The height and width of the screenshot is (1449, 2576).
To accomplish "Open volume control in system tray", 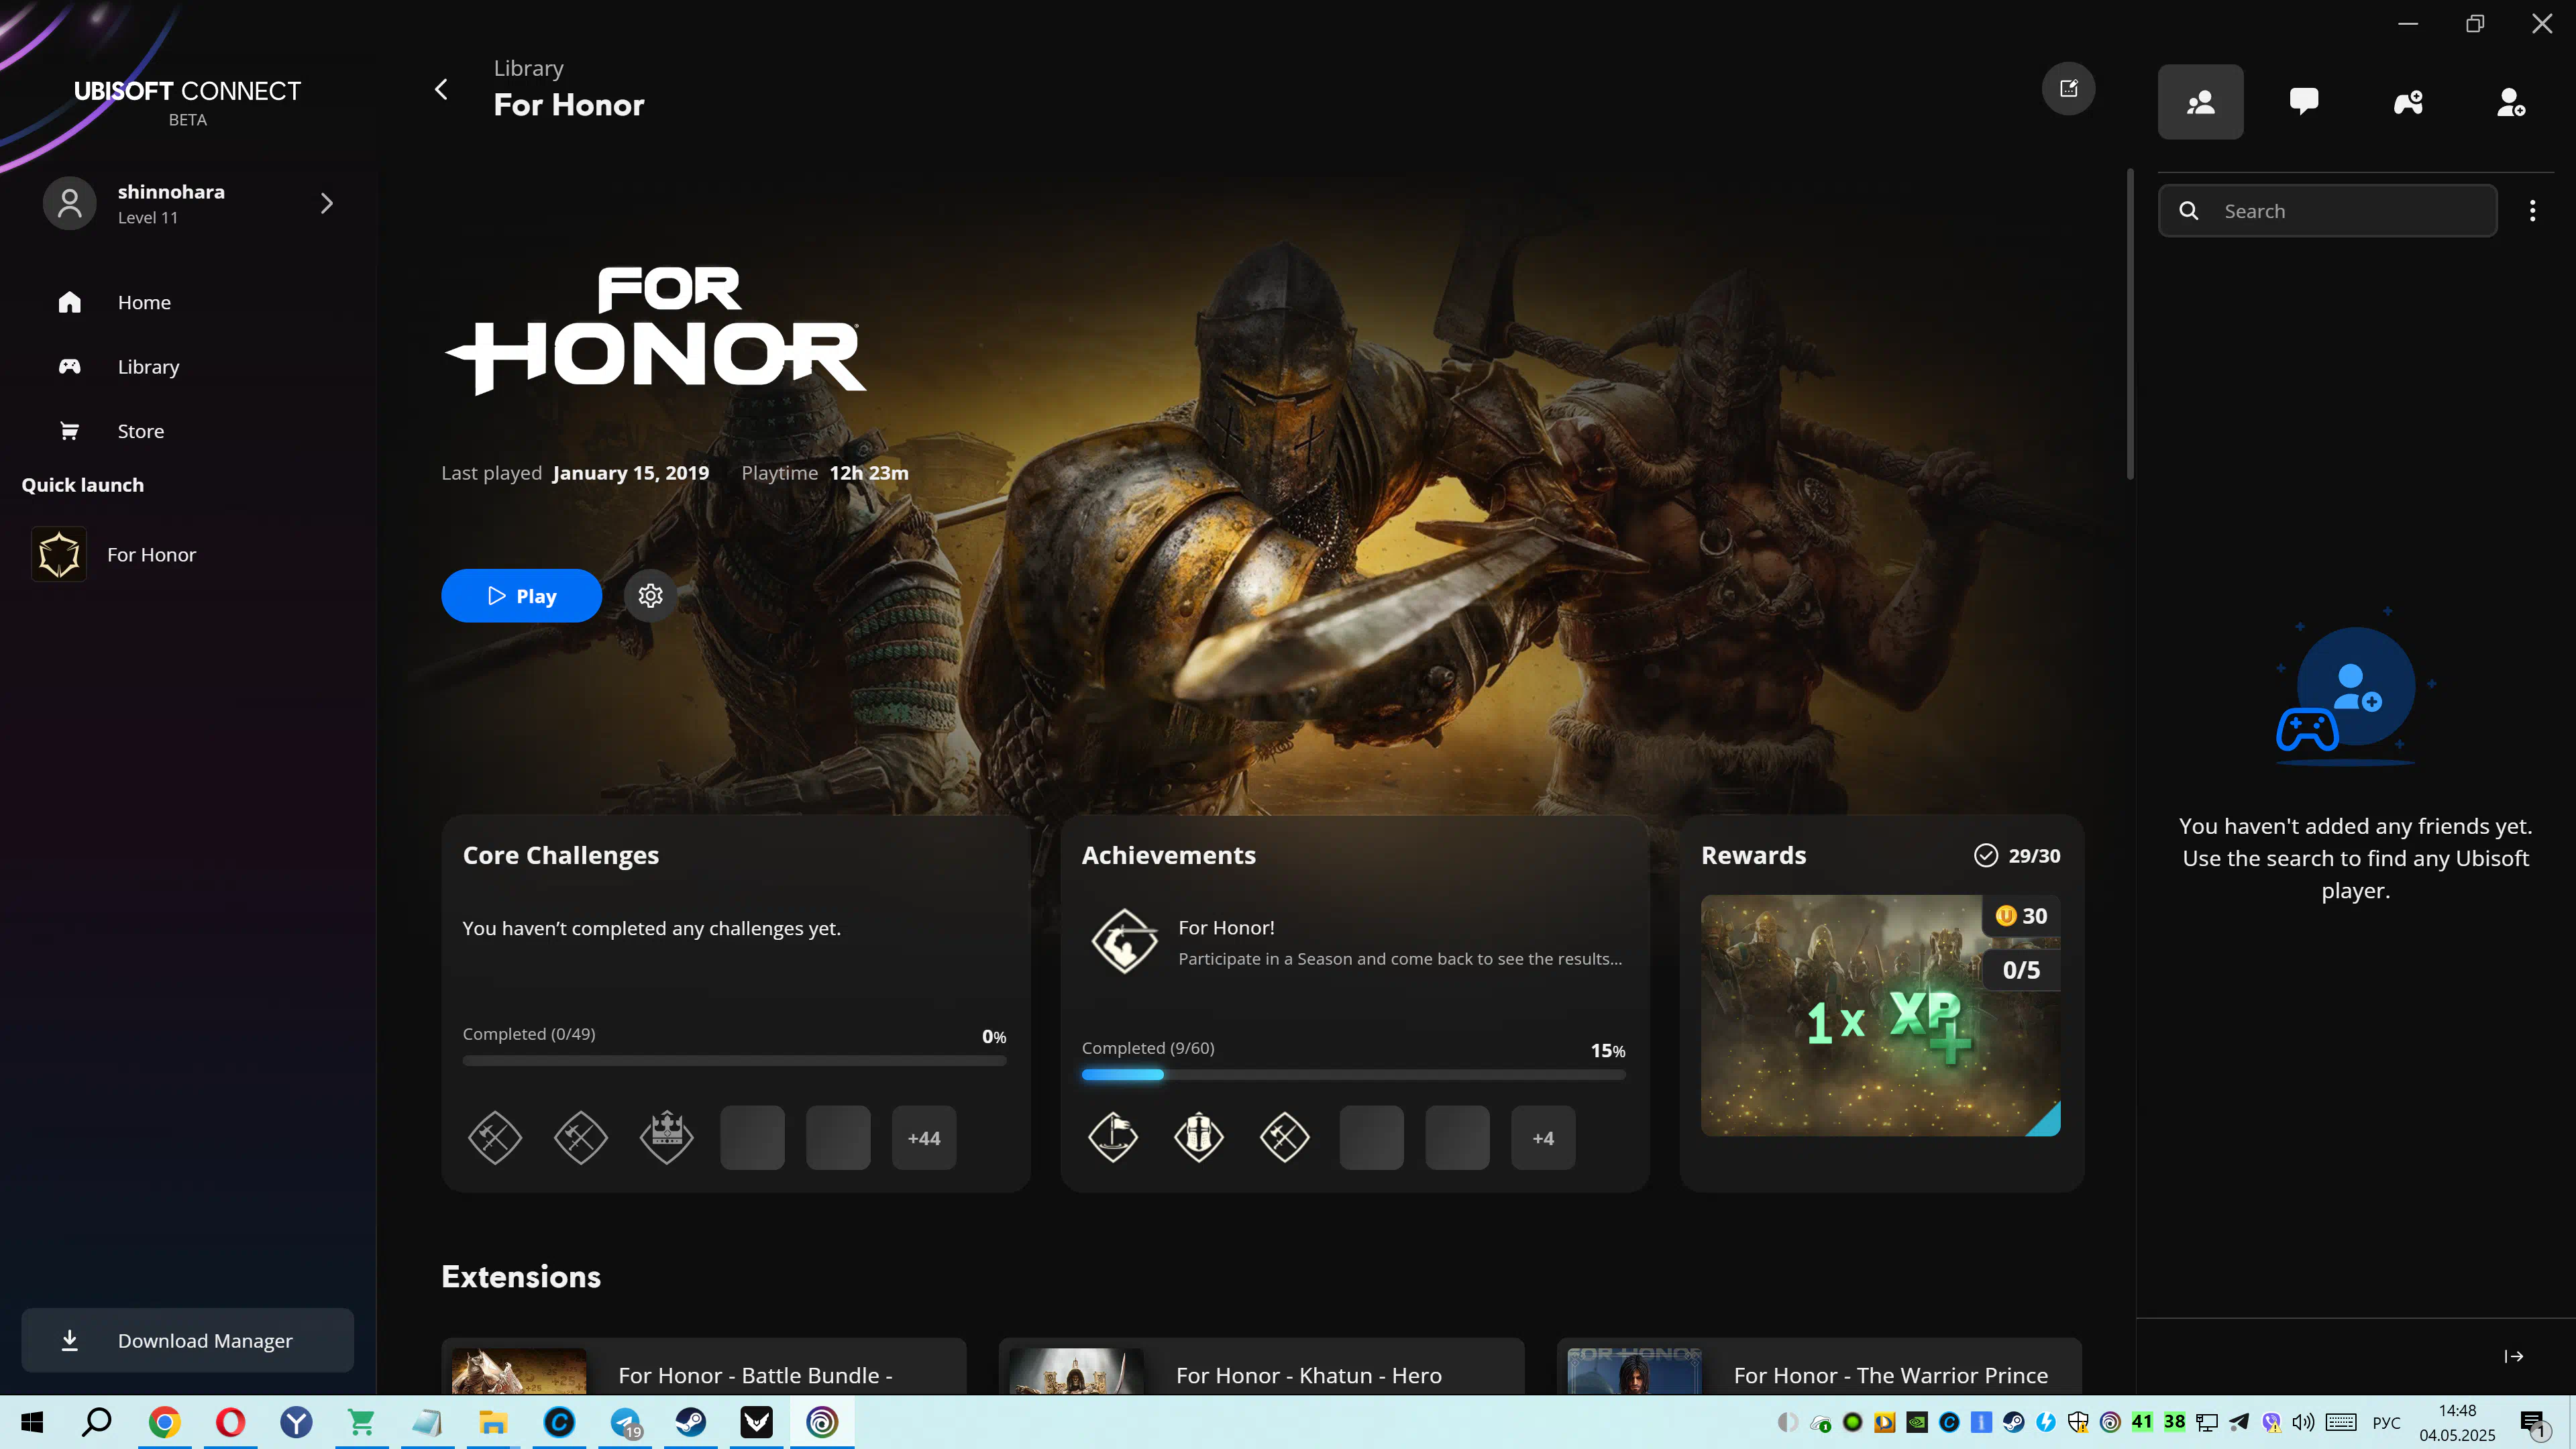I will pos(2303,1422).
